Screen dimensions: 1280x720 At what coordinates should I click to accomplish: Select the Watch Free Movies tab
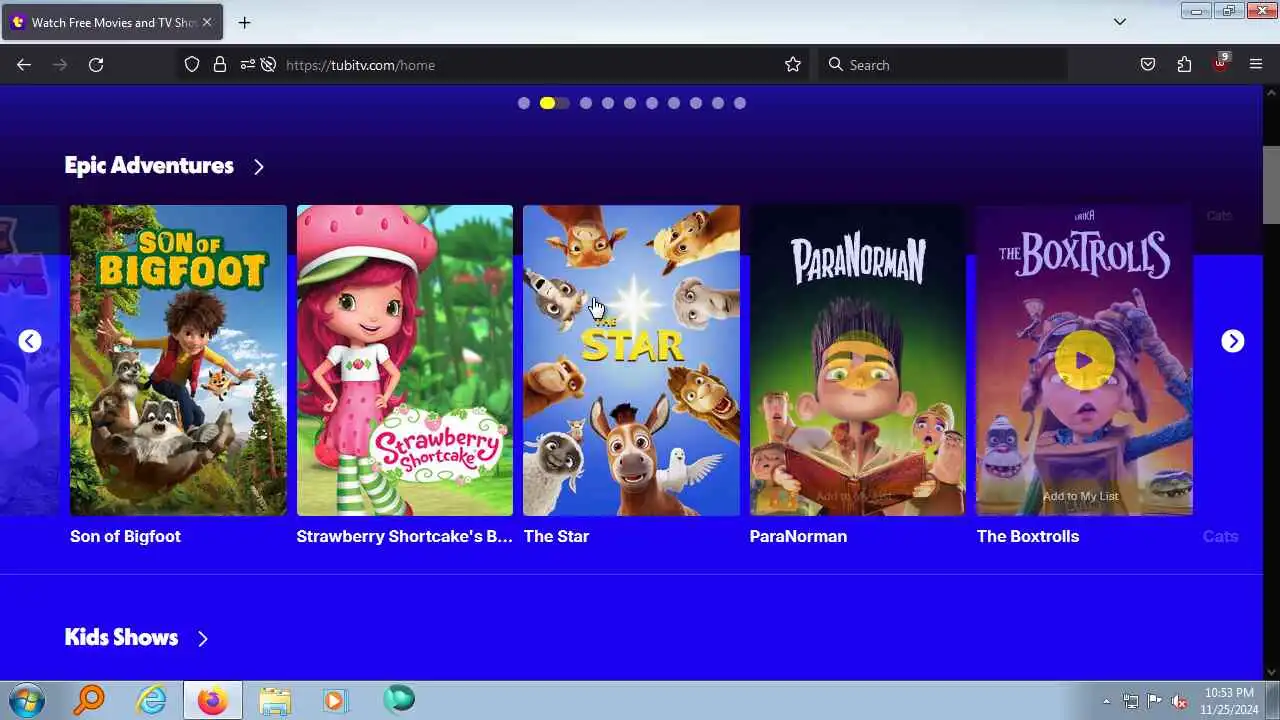[112, 22]
